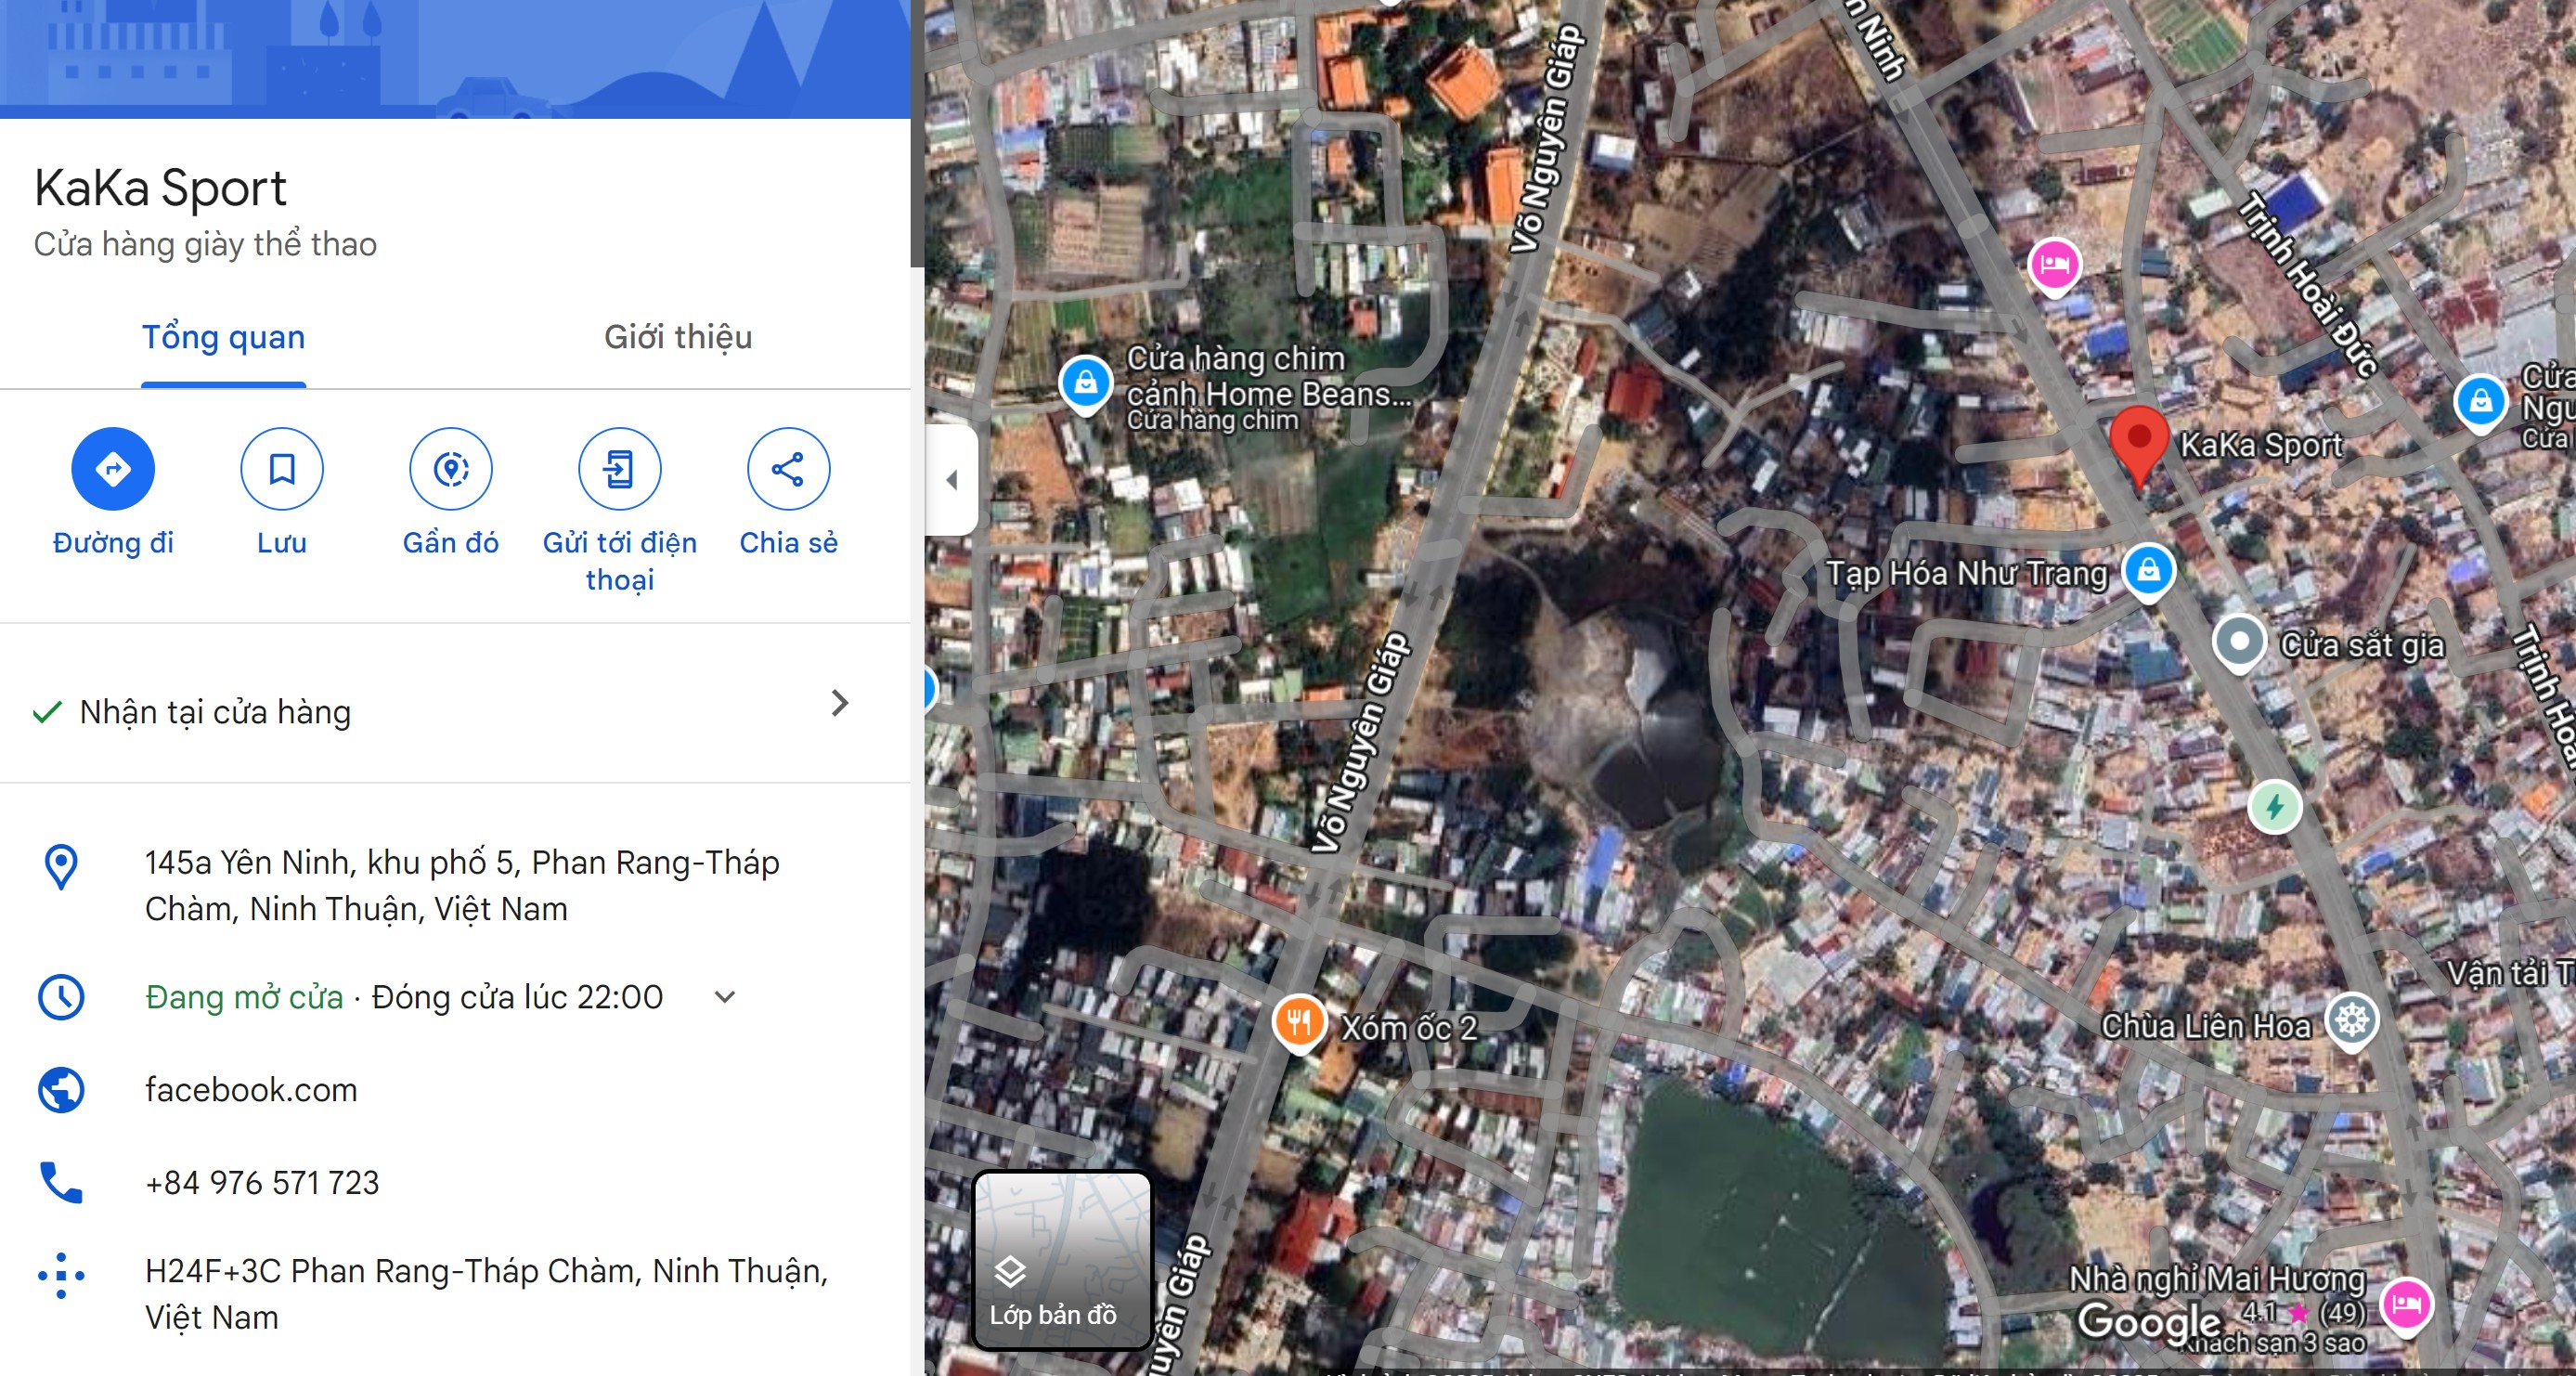Click the side panel vertical scrollbar
2576x1376 pixels.
[x=917, y=134]
